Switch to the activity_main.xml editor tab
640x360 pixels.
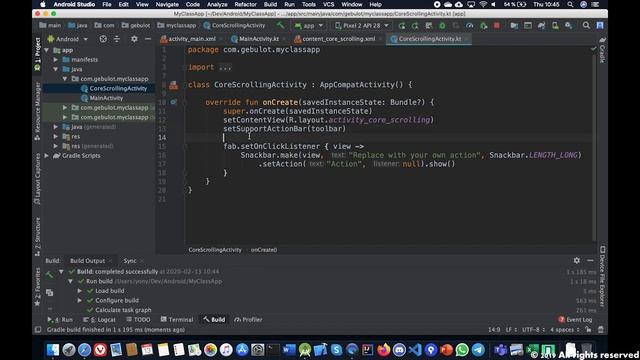click(191, 39)
